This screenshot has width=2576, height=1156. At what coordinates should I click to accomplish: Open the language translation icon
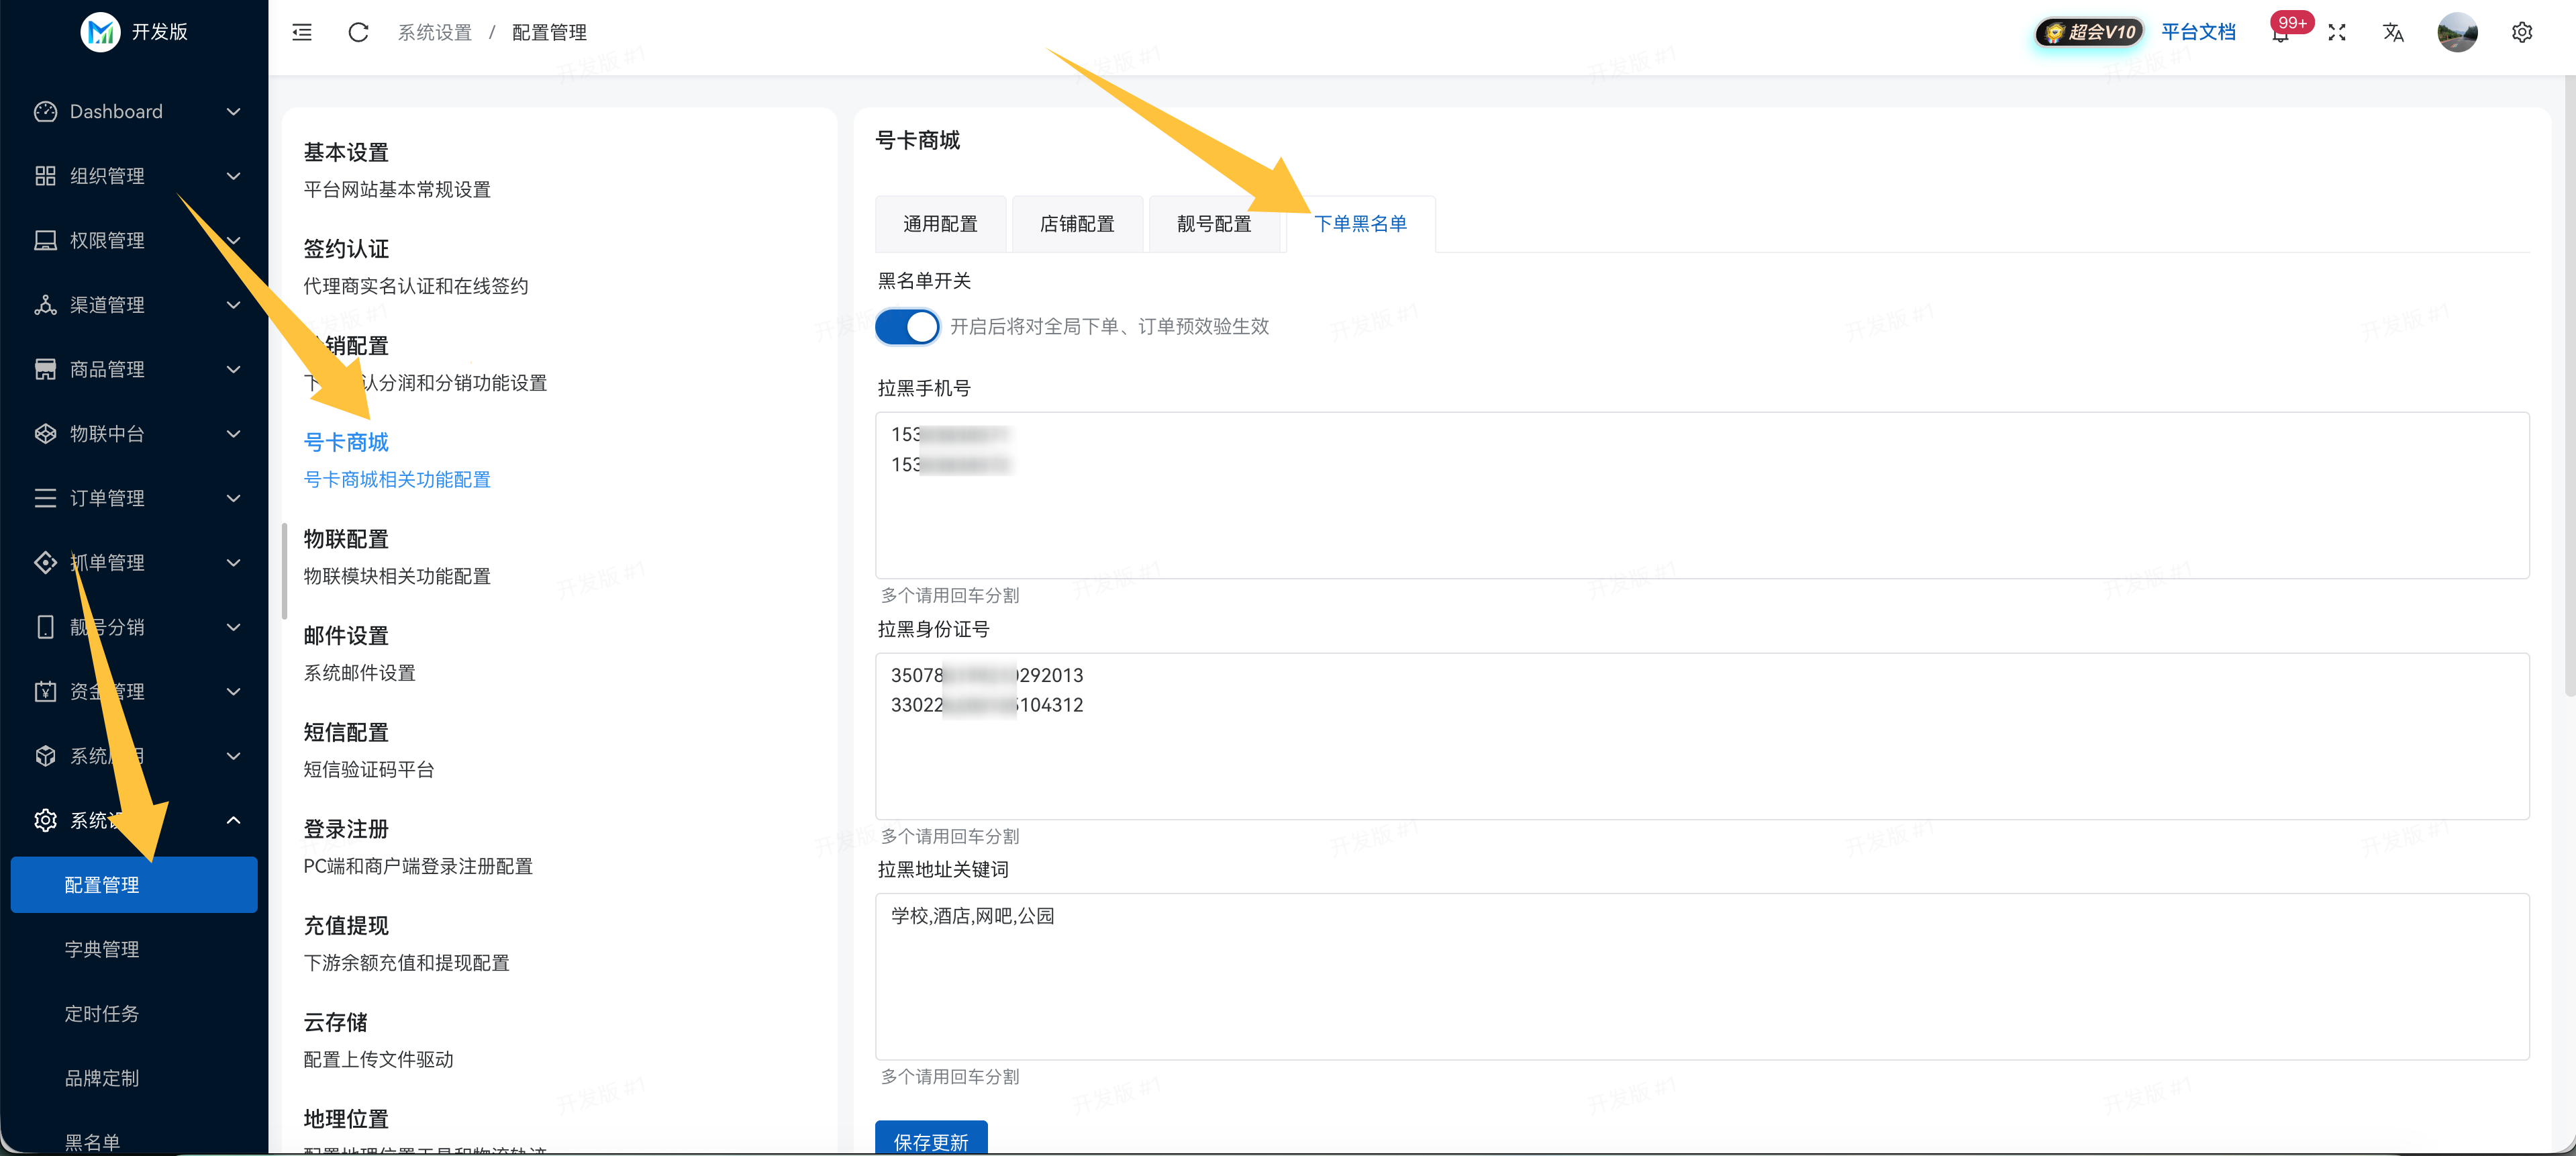[2392, 33]
